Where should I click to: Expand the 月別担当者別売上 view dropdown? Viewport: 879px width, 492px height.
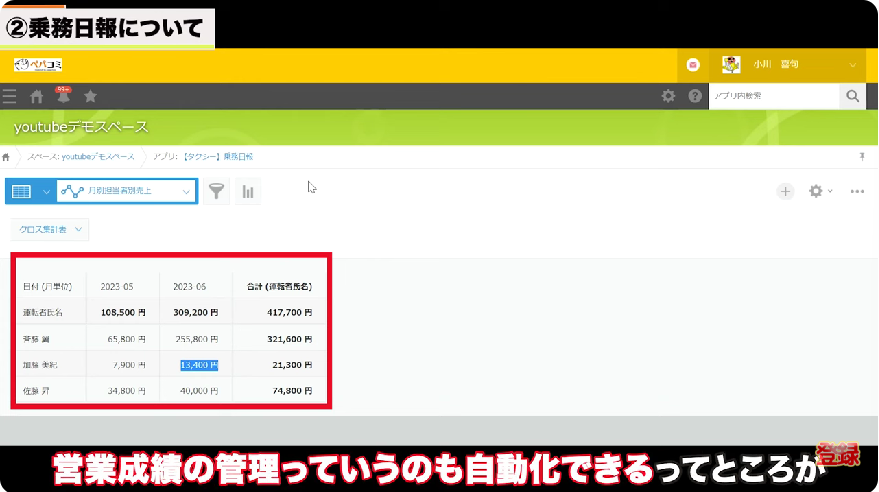coord(186,191)
